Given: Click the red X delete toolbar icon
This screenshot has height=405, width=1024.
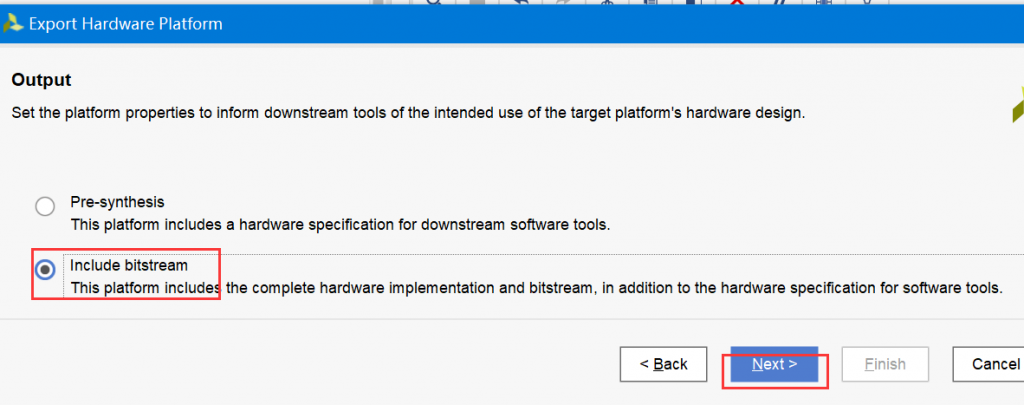Looking at the screenshot, I should click(x=737, y=3).
